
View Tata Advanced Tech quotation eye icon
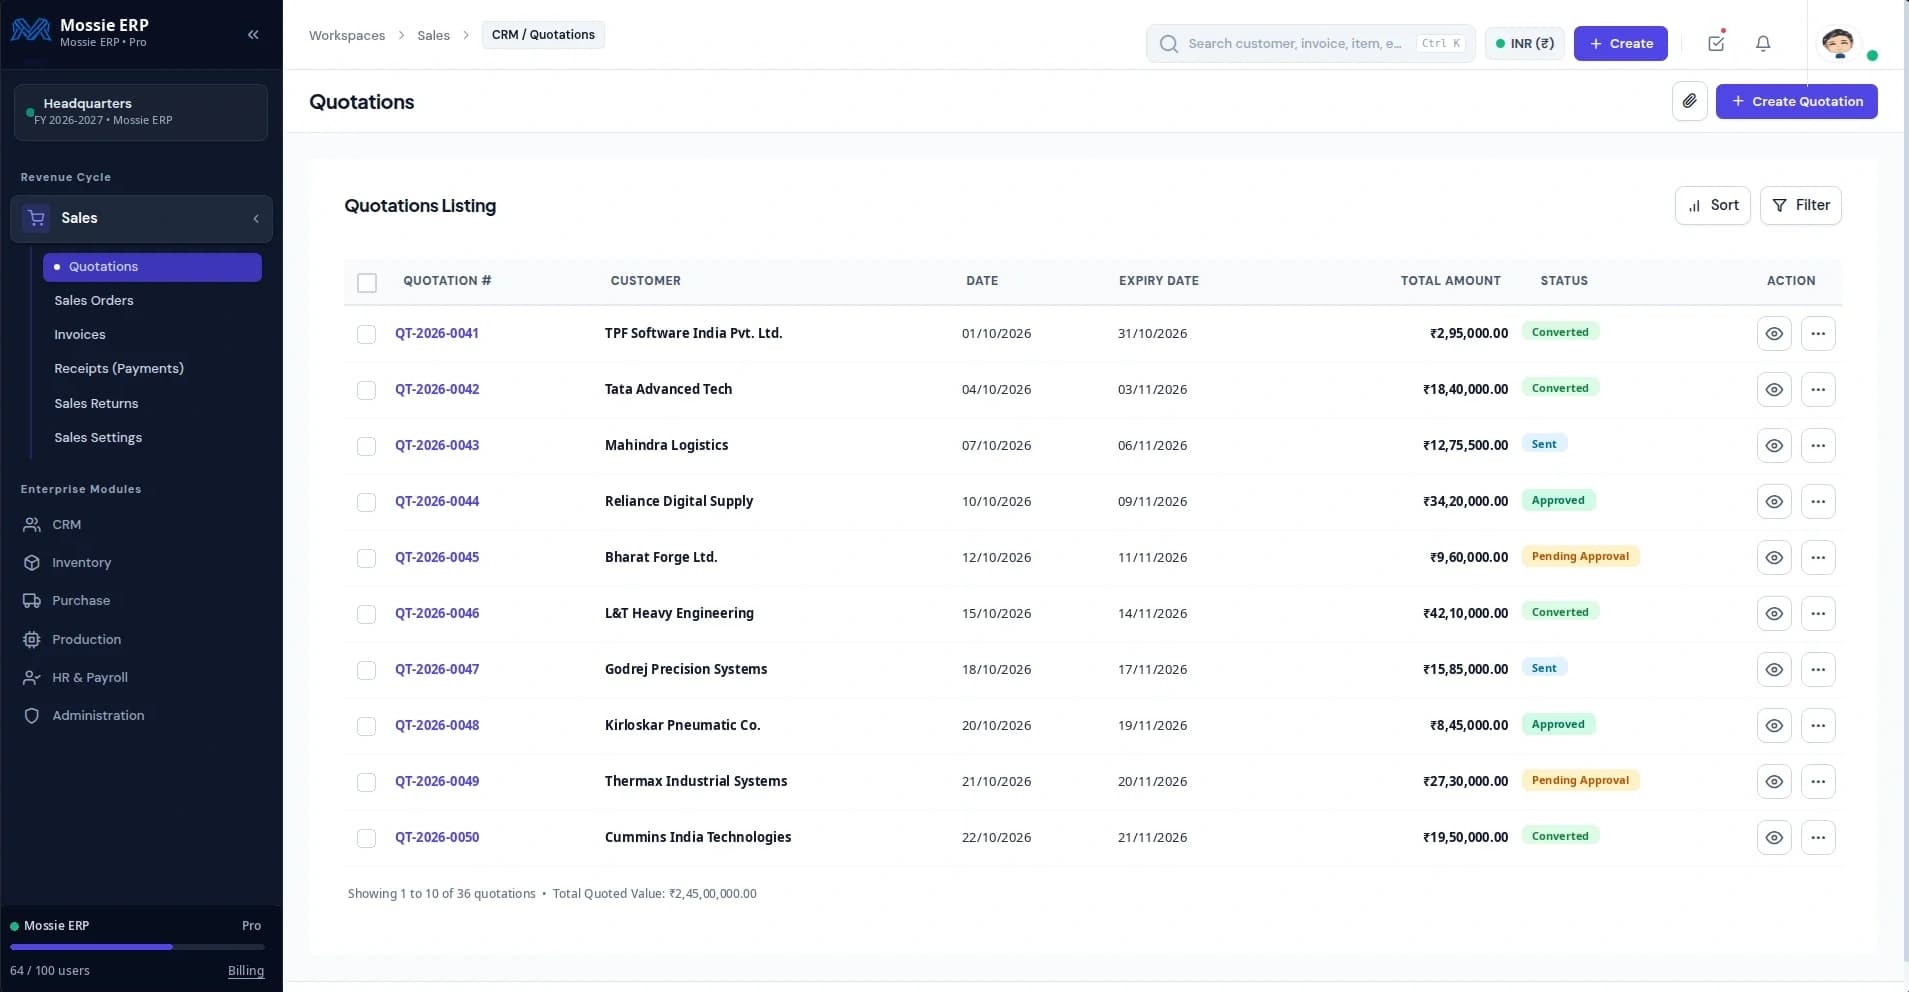pos(1774,389)
